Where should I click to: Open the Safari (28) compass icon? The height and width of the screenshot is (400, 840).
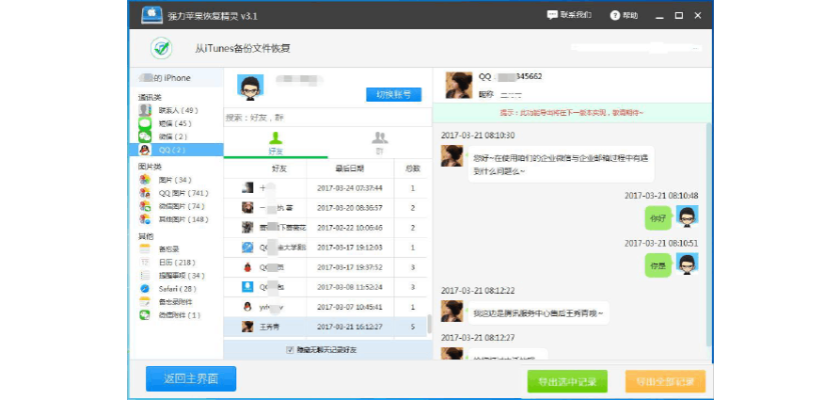pyautogui.click(x=145, y=289)
